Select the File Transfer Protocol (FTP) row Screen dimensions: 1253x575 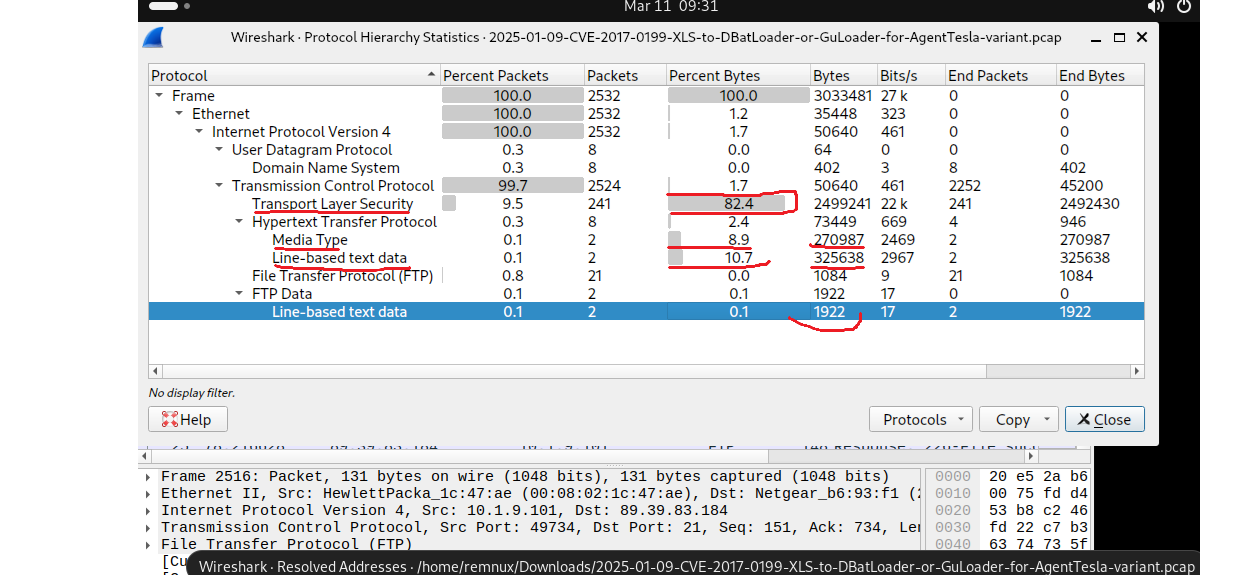click(646, 276)
